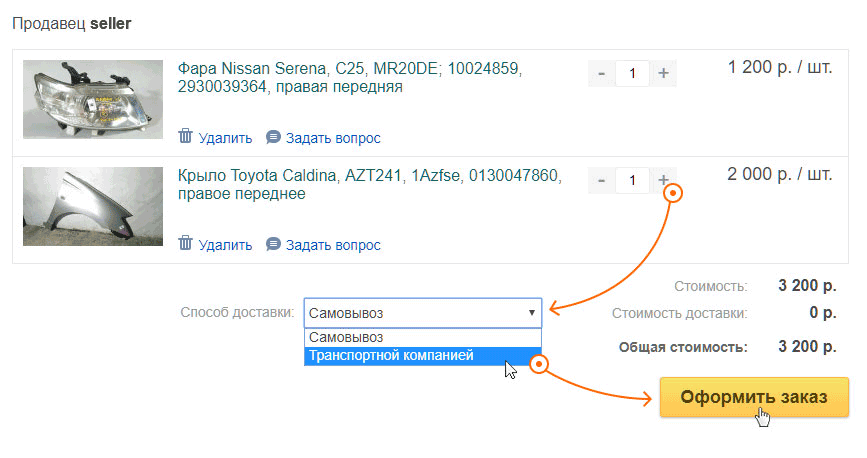This screenshot has width=867, height=458.
Task: Increase the Nissan Serena headlight quantity with plus
Action: click(x=663, y=74)
